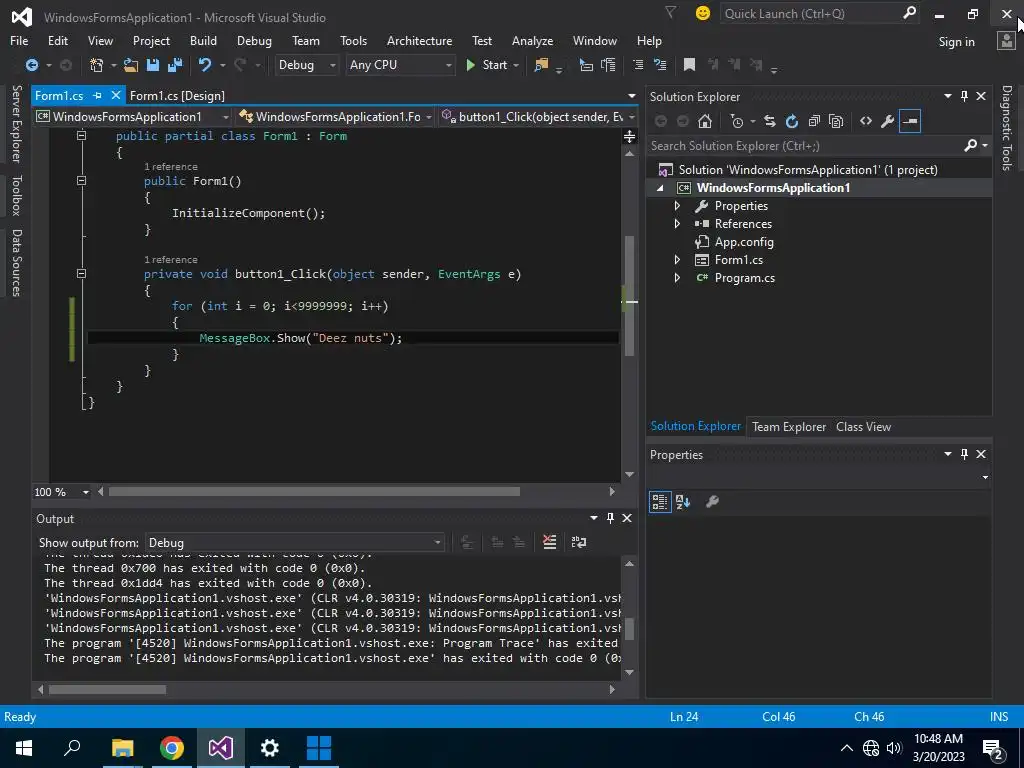This screenshot has height=768, width=1024.
Task: Open Property Pages wrench in Properties panel
Action: (x=712, y=502)
